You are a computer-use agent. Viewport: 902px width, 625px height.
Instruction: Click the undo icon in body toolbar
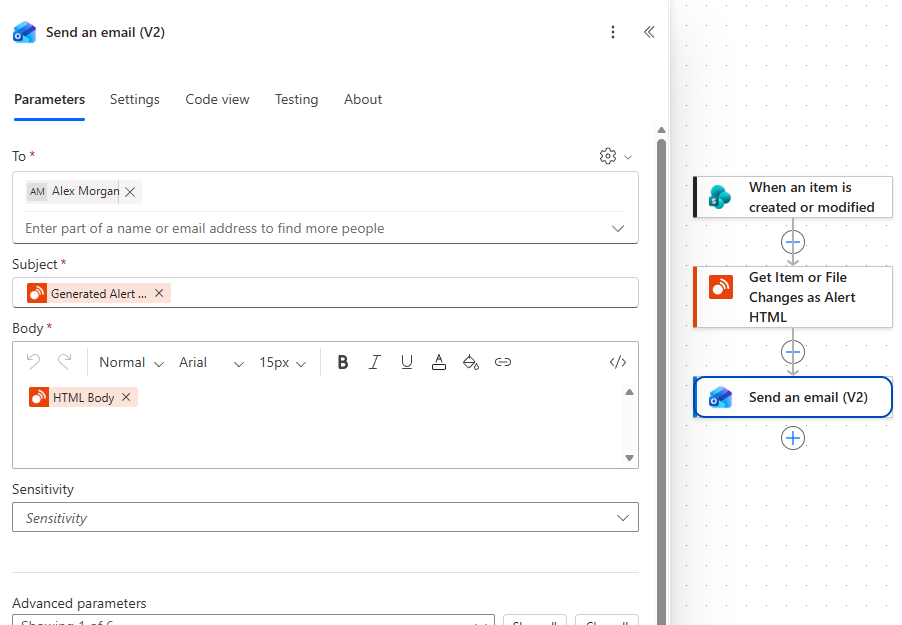click(33, 362)
